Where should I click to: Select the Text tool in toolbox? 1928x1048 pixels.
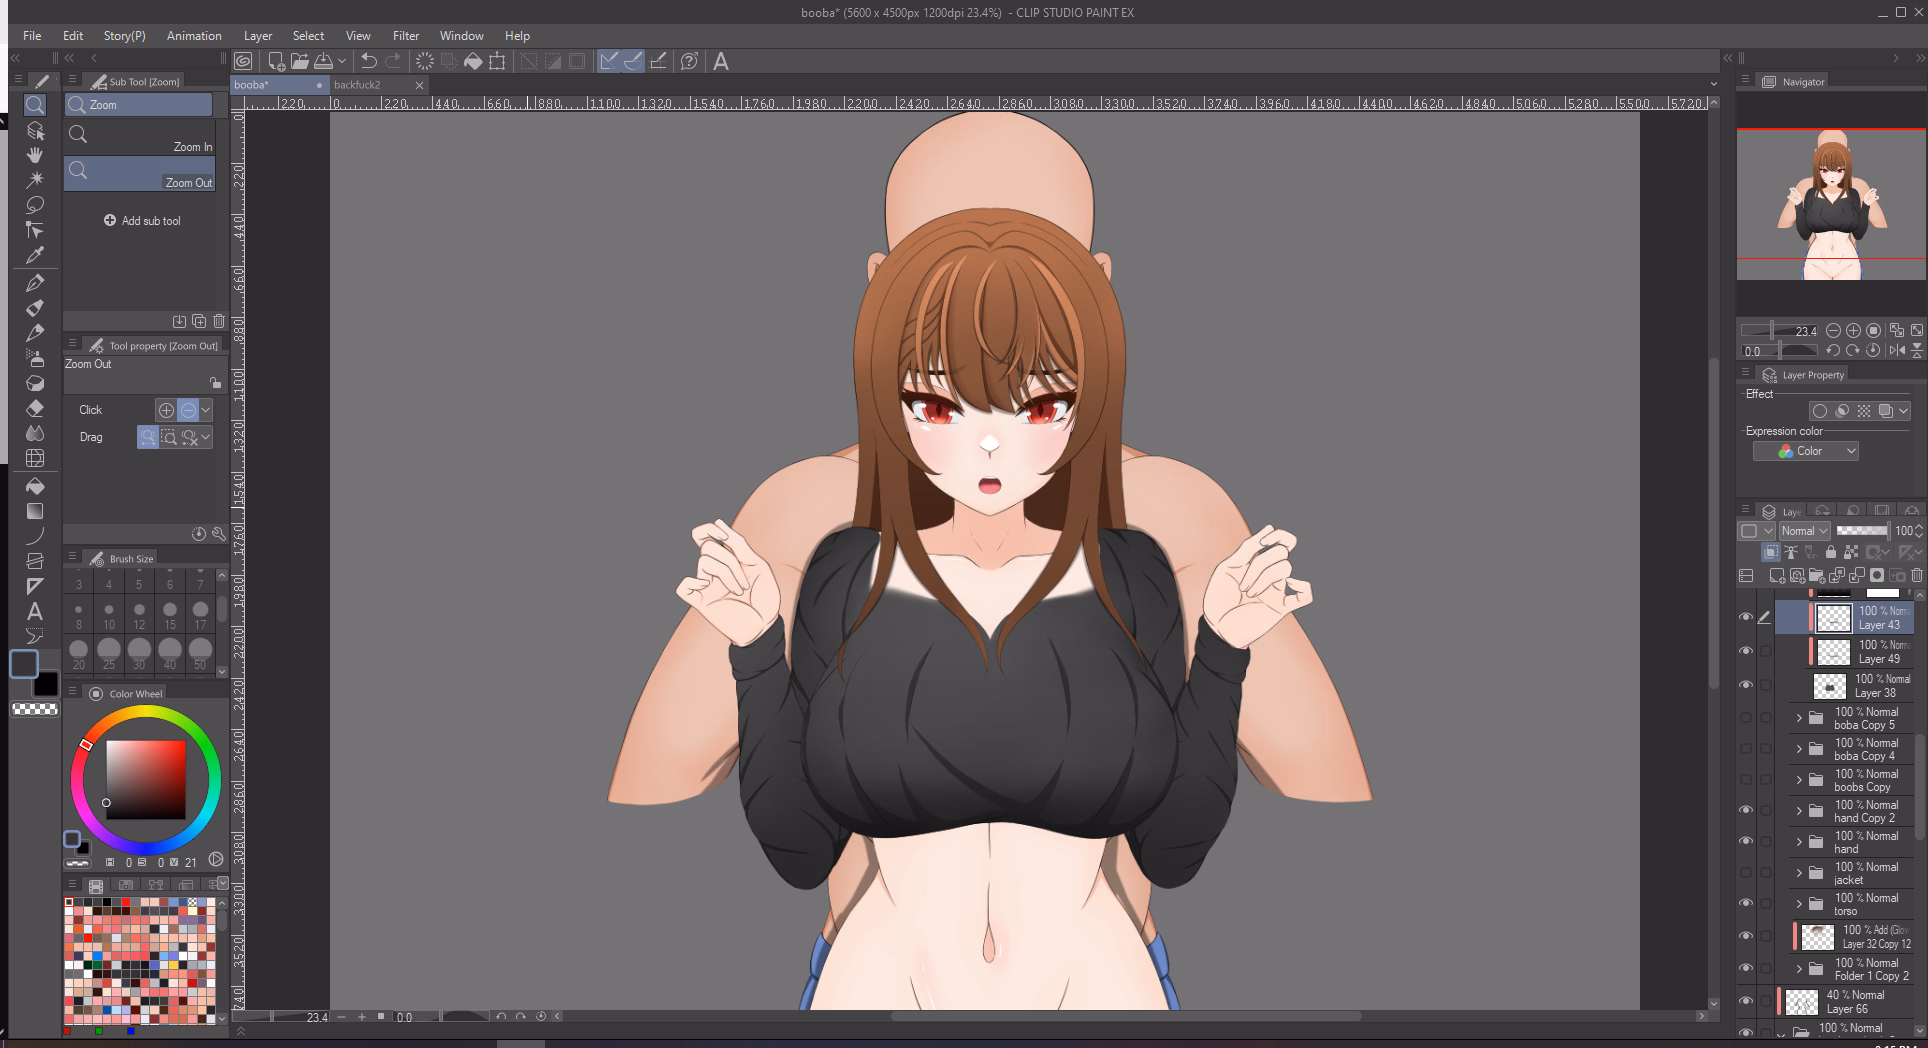pos(35,611)
